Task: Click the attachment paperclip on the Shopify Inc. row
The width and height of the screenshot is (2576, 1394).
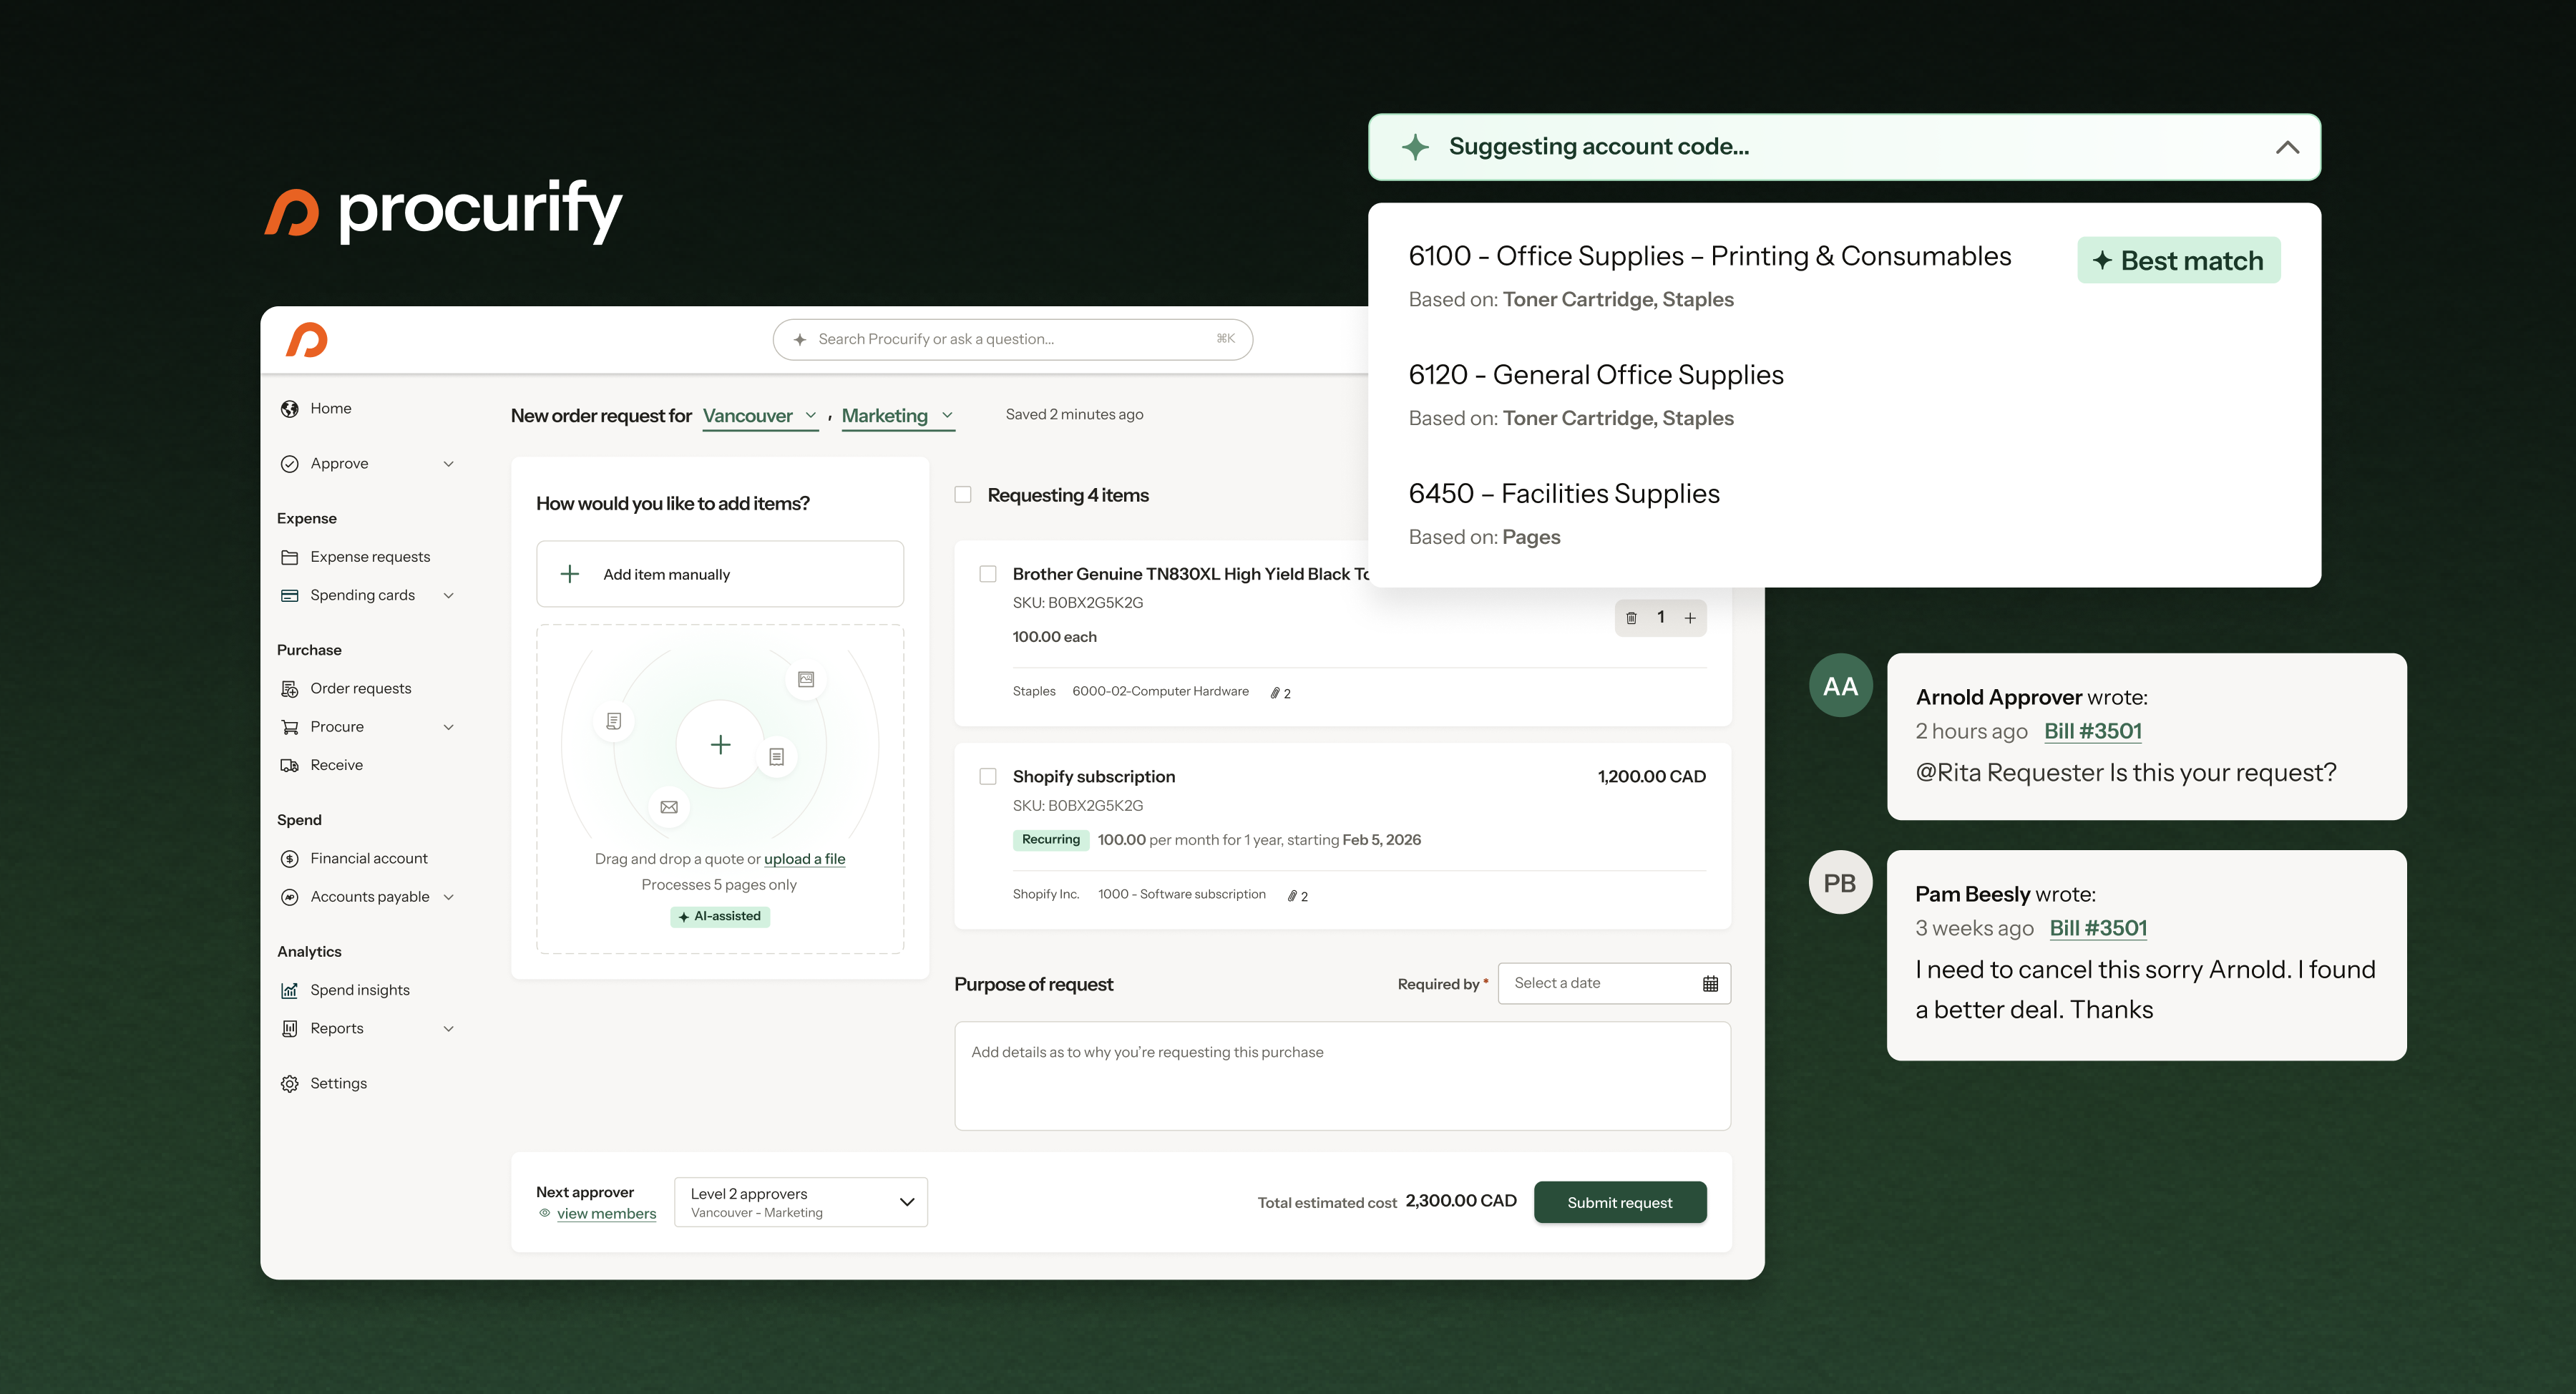Action: (1292, 896)
